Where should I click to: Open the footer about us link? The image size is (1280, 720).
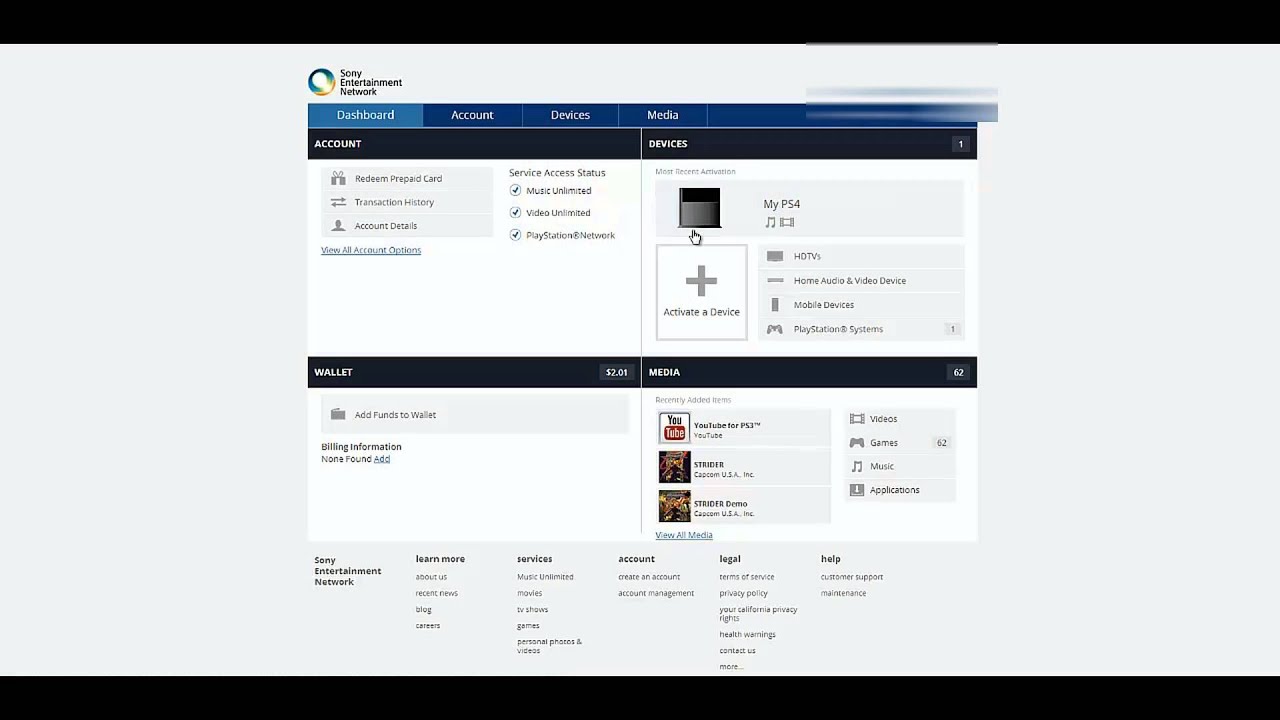pos(432,577)
